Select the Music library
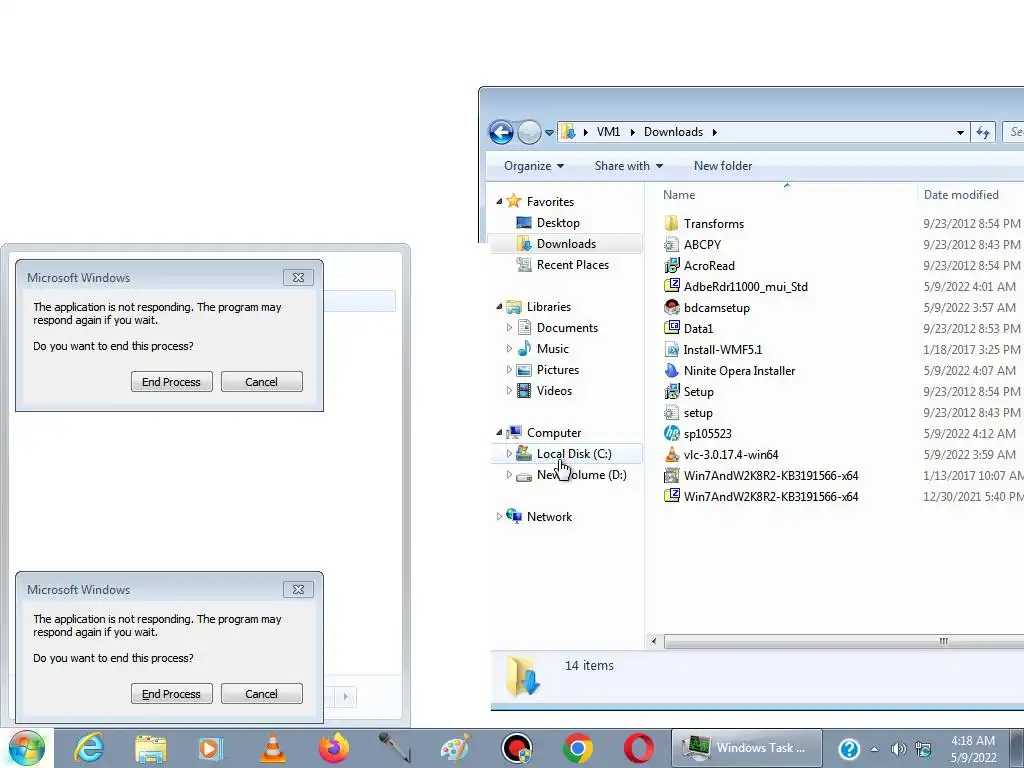This screenshot has height=768, width=1024. (x=552, y=349)
